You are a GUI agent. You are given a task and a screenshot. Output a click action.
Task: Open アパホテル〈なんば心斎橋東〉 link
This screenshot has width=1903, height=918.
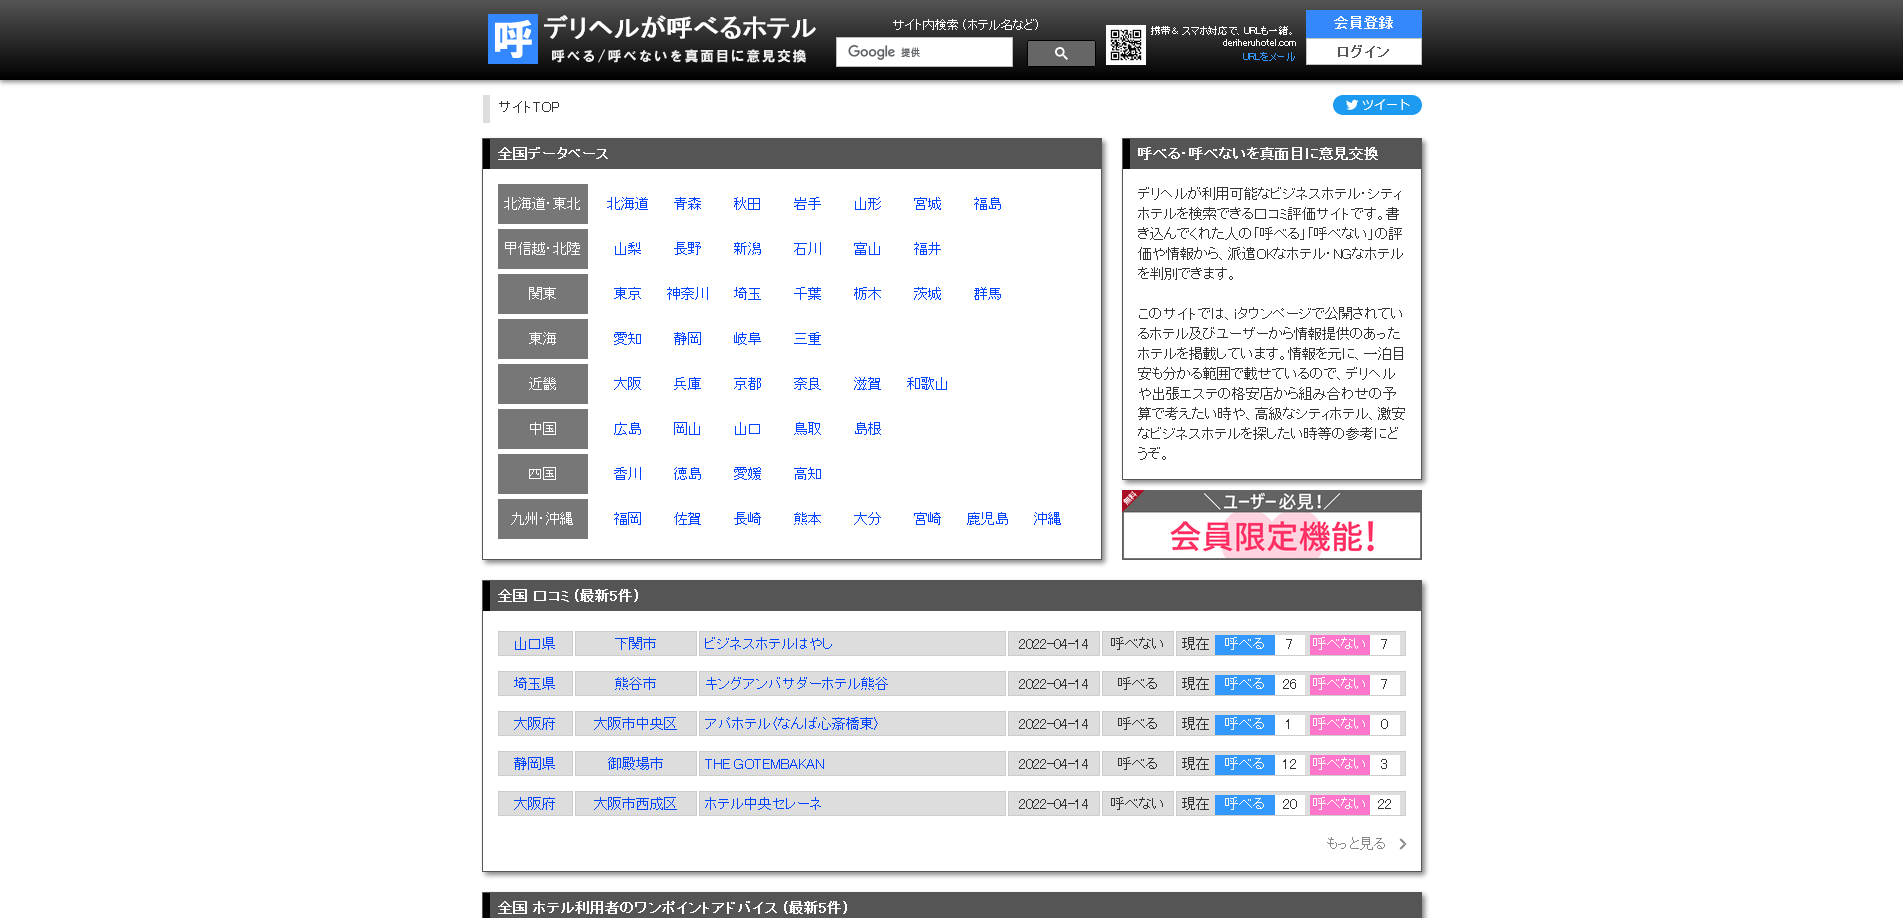coord(790,724)
